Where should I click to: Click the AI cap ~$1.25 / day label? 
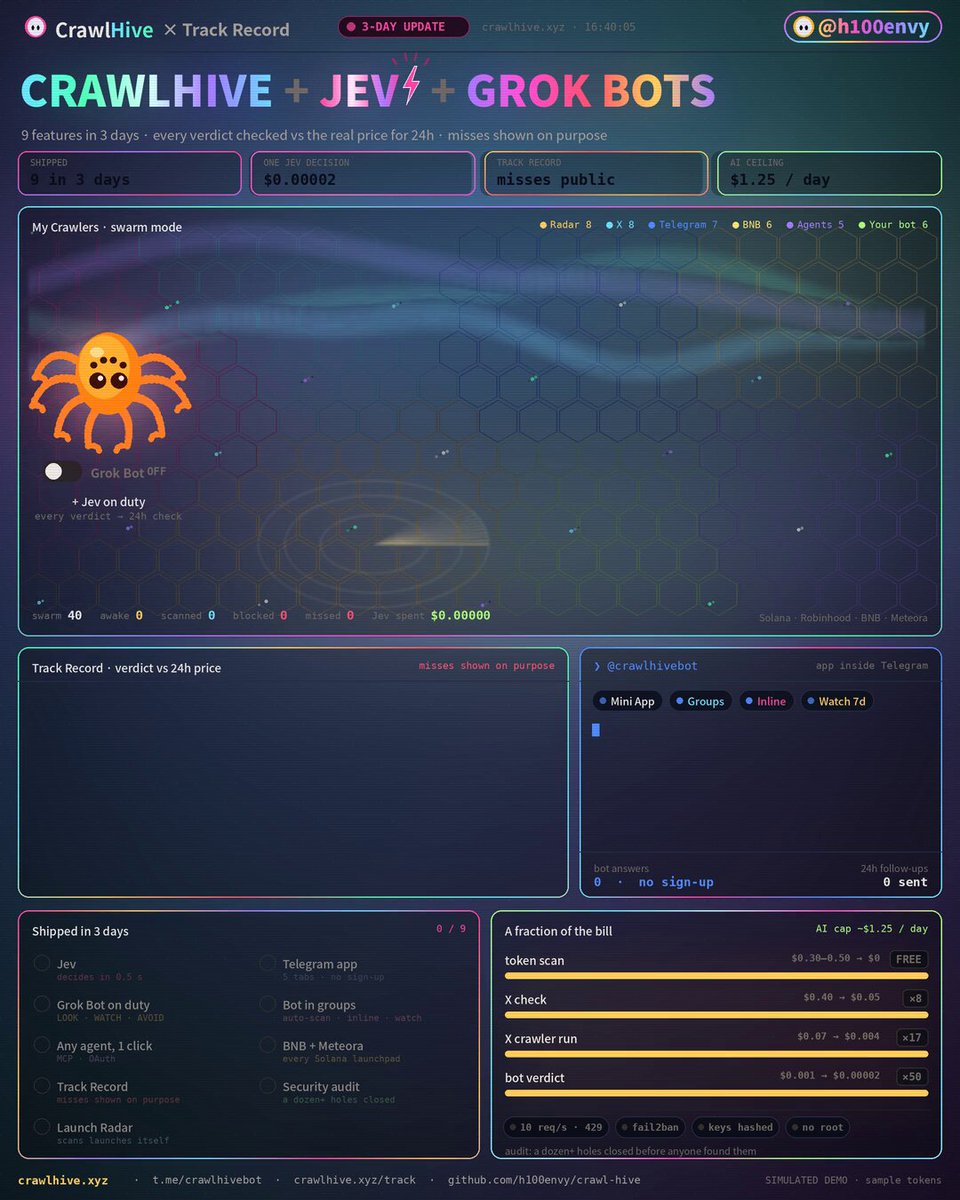tap(871, 929)
